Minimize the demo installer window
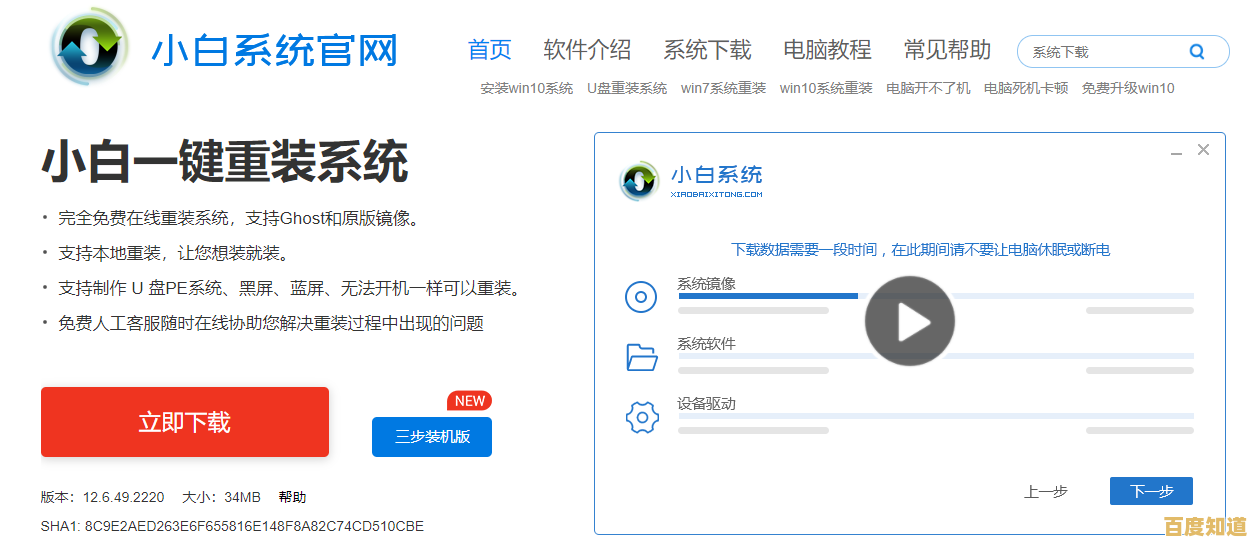Image resolution: width=1252 pixels, height=545 pixels. [x=1176, y=151]
